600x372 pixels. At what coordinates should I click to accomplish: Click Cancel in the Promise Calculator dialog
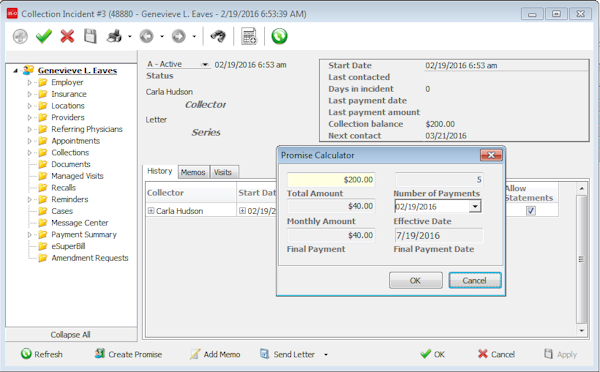[474, 281]
